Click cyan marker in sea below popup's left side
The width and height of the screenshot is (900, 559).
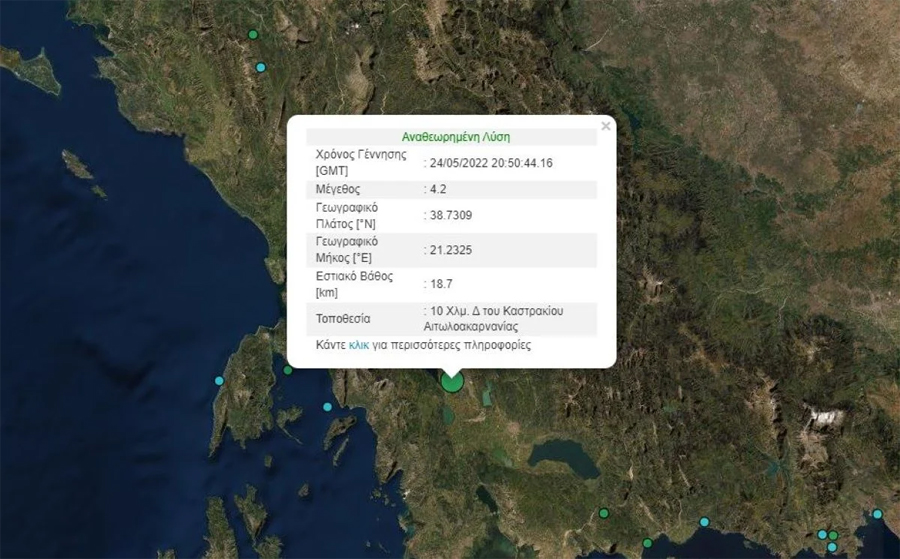point(327,407)
